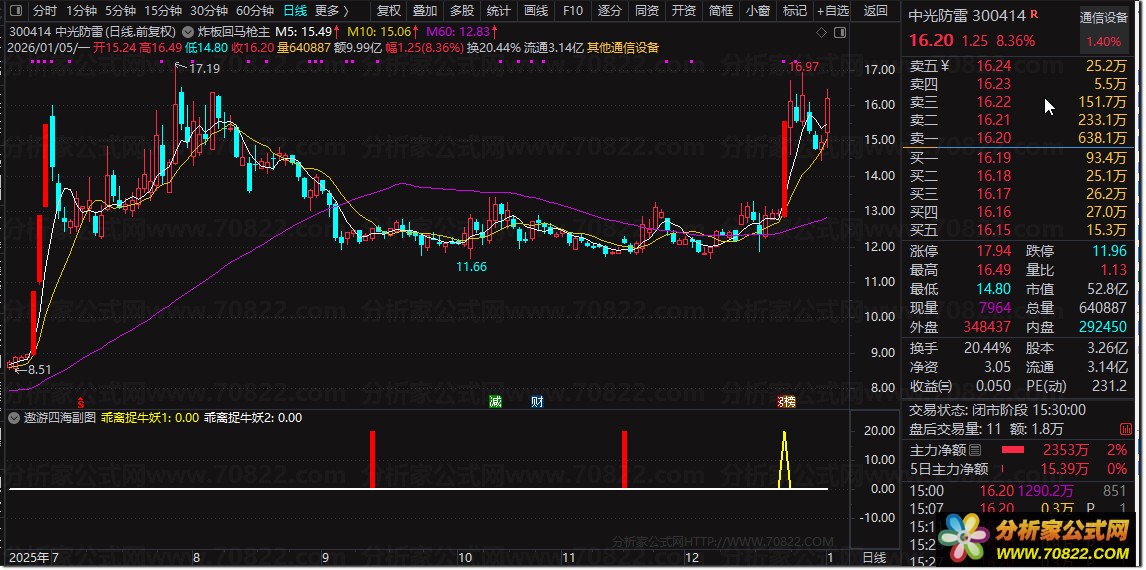Click the 5日主力净额 row label
1146x570 pixels.
point(949,469)
